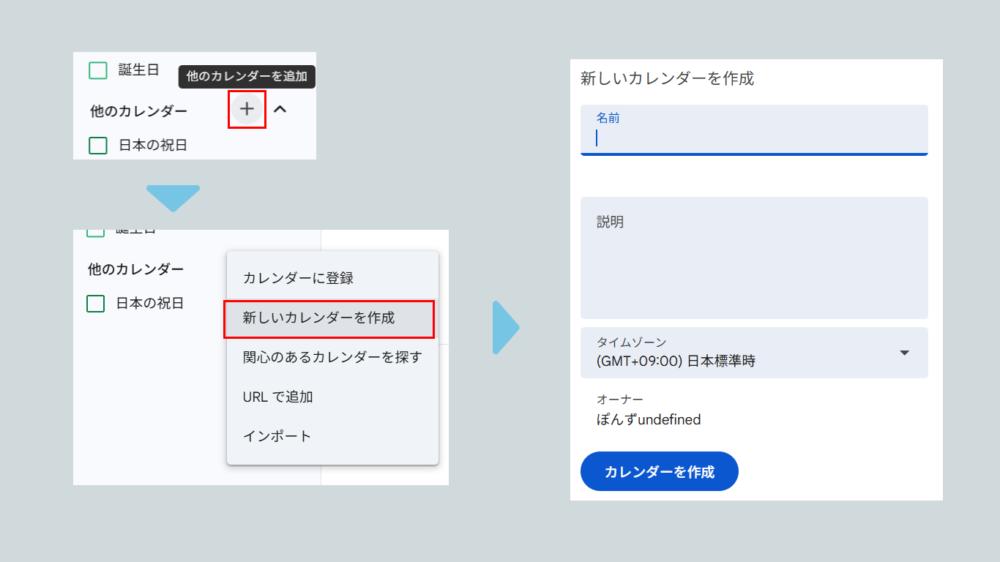Select 関心のあるカレンダーを探す menu item
The image size is (1000, 562).
[x=332, y=357]
